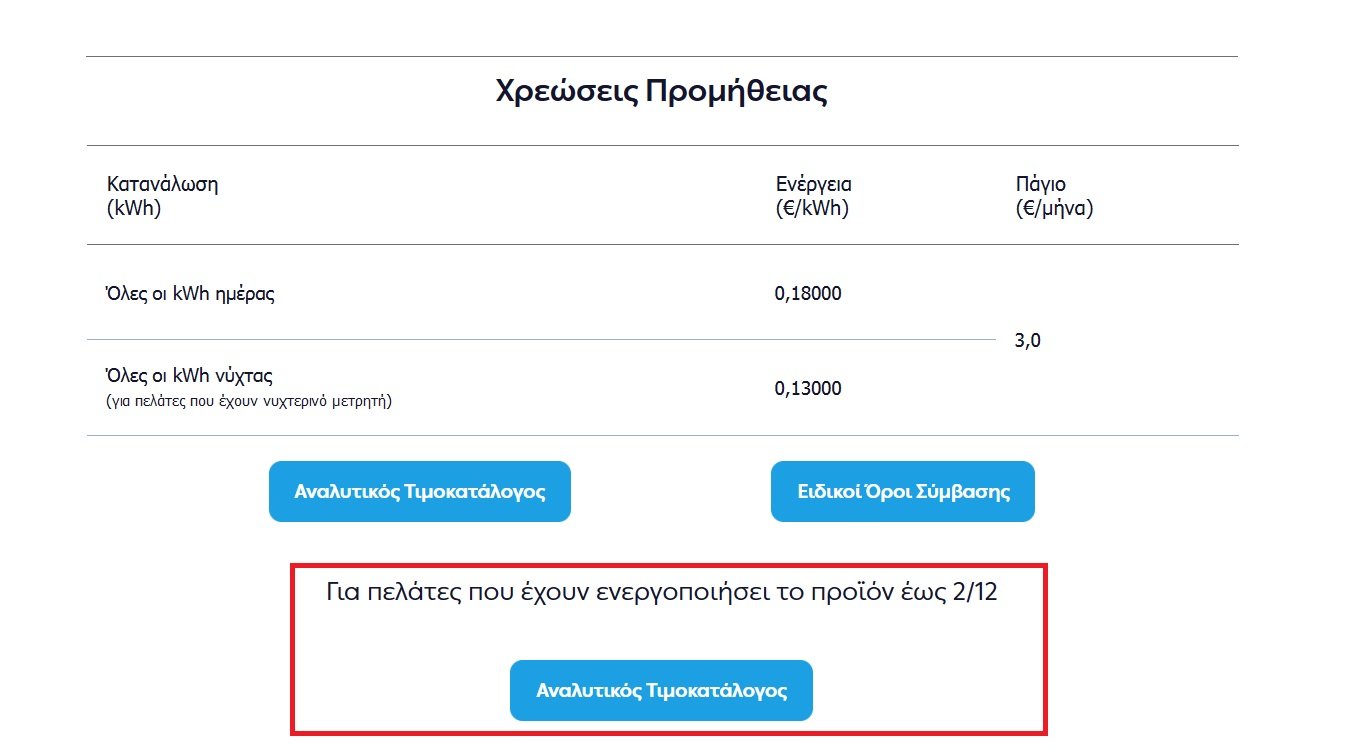This screenshot has height=751, width=1361.
Task: Click the (kWh) unit under Κατανάλωση
Action: [134, 210]
